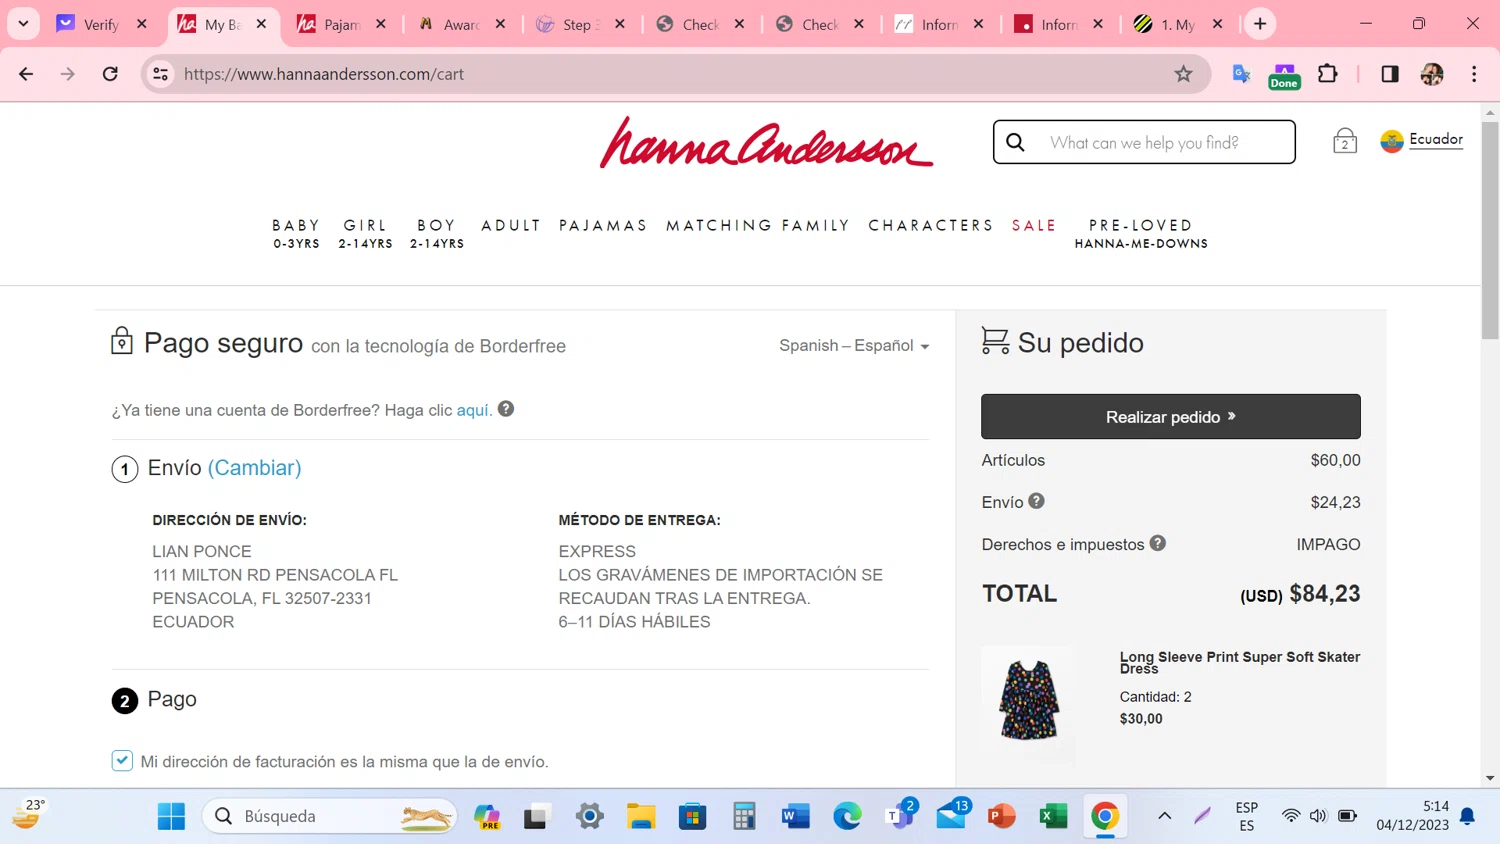Toggle the browser side panel icon
The height and width of the screenshot is (844, 1500).
click(x=1389, y=74)
